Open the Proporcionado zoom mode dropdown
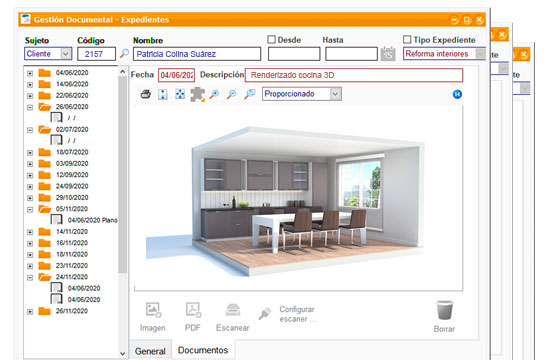Viewport: 548px width, 360px height. (335, 94)
